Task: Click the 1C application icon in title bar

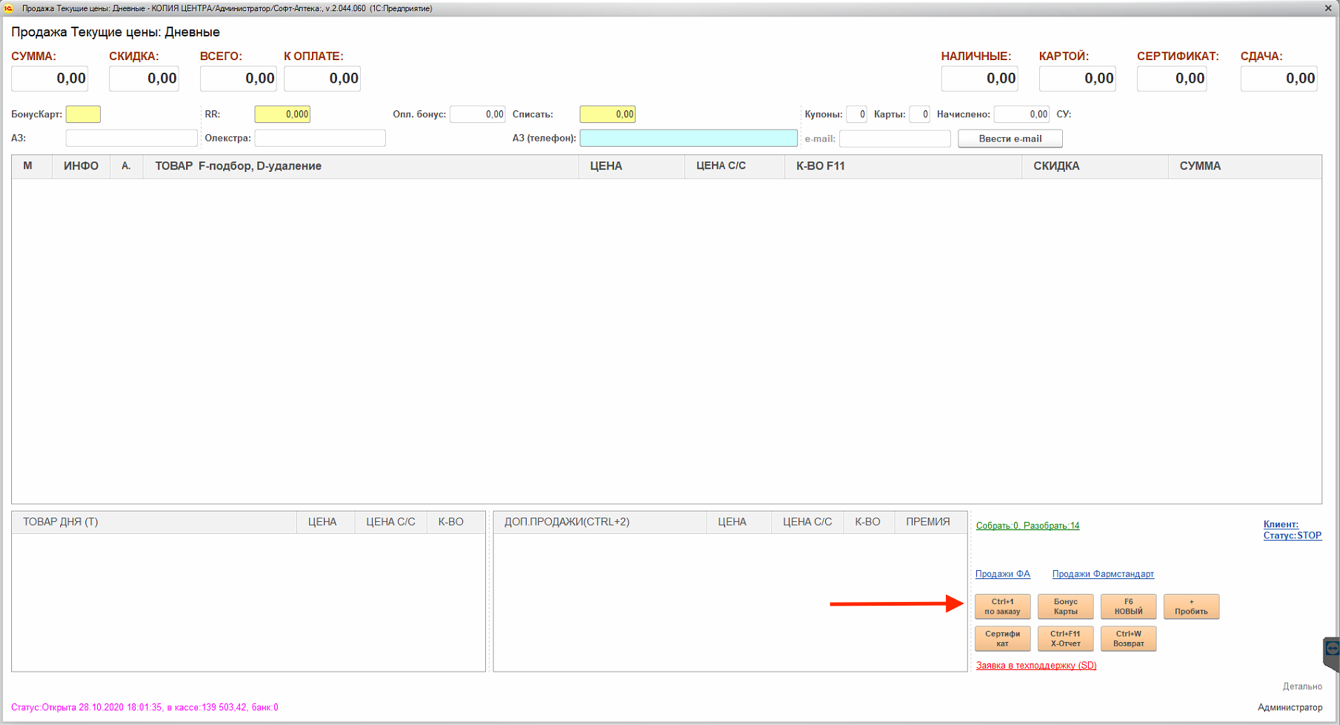Action: coord(9,8)
